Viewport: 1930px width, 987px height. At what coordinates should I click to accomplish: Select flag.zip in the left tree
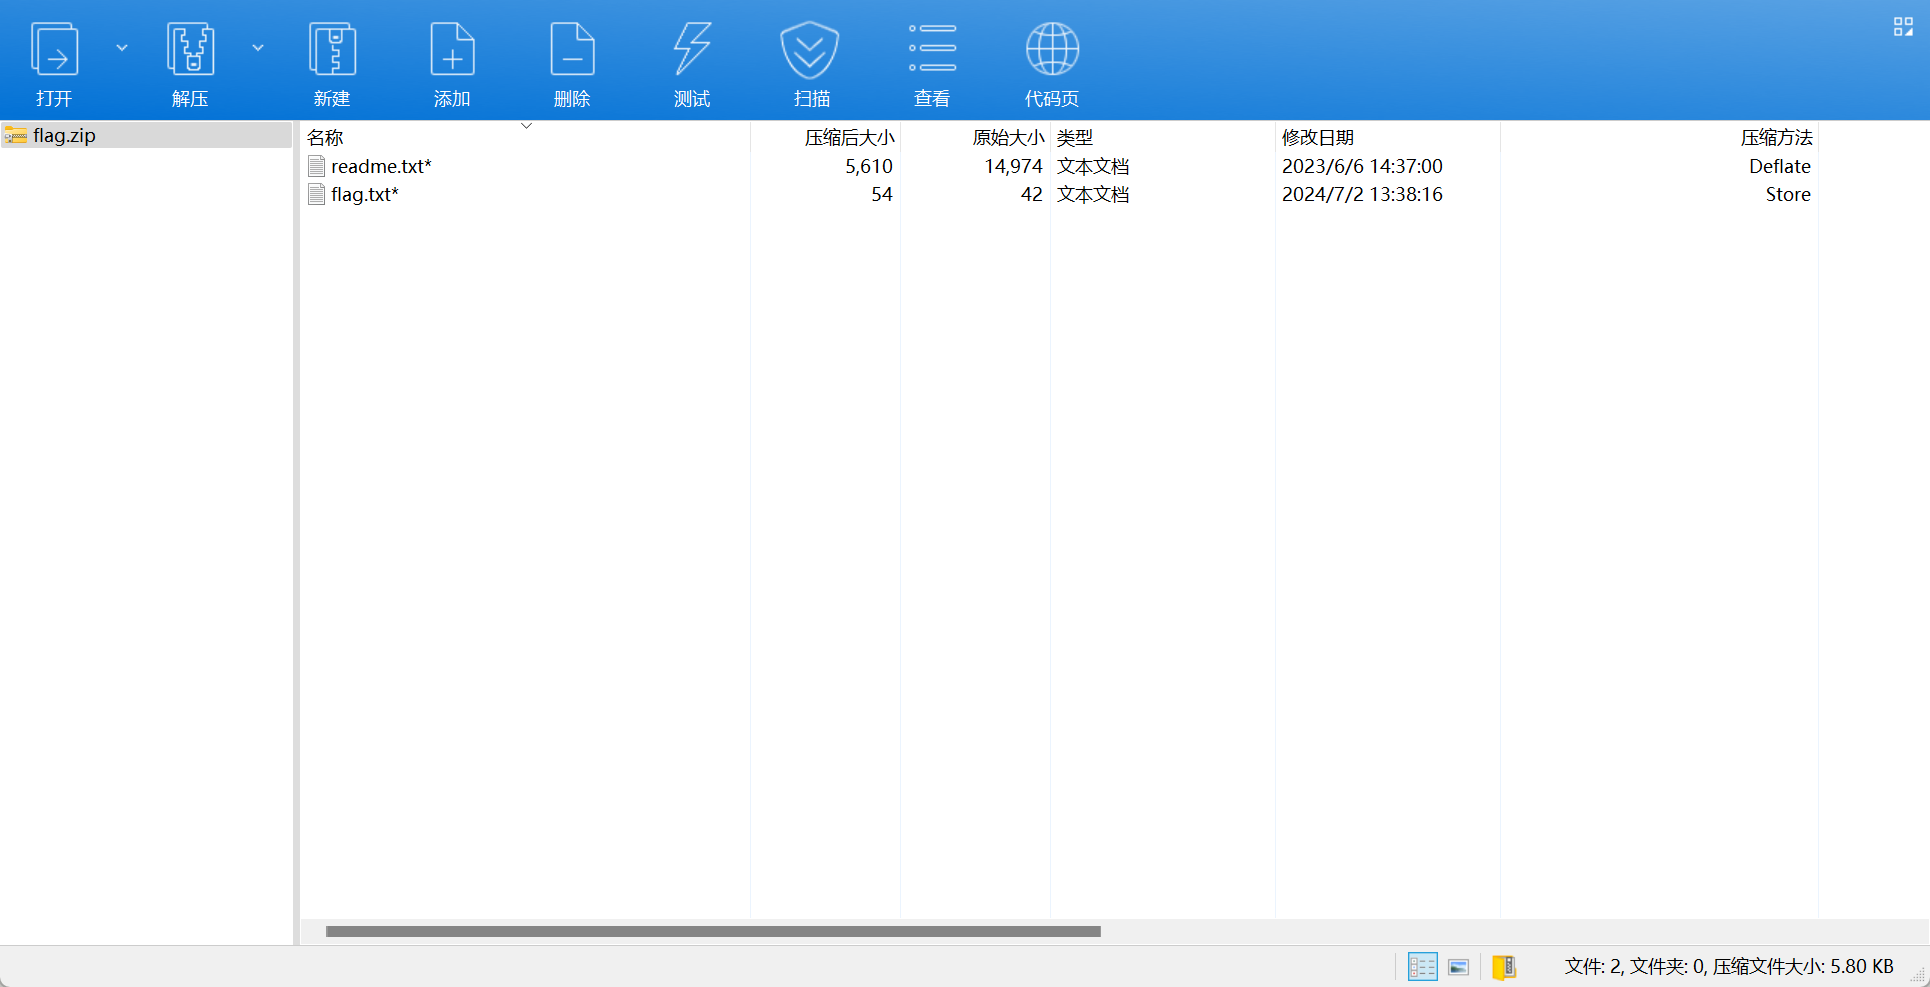[146, 135]
